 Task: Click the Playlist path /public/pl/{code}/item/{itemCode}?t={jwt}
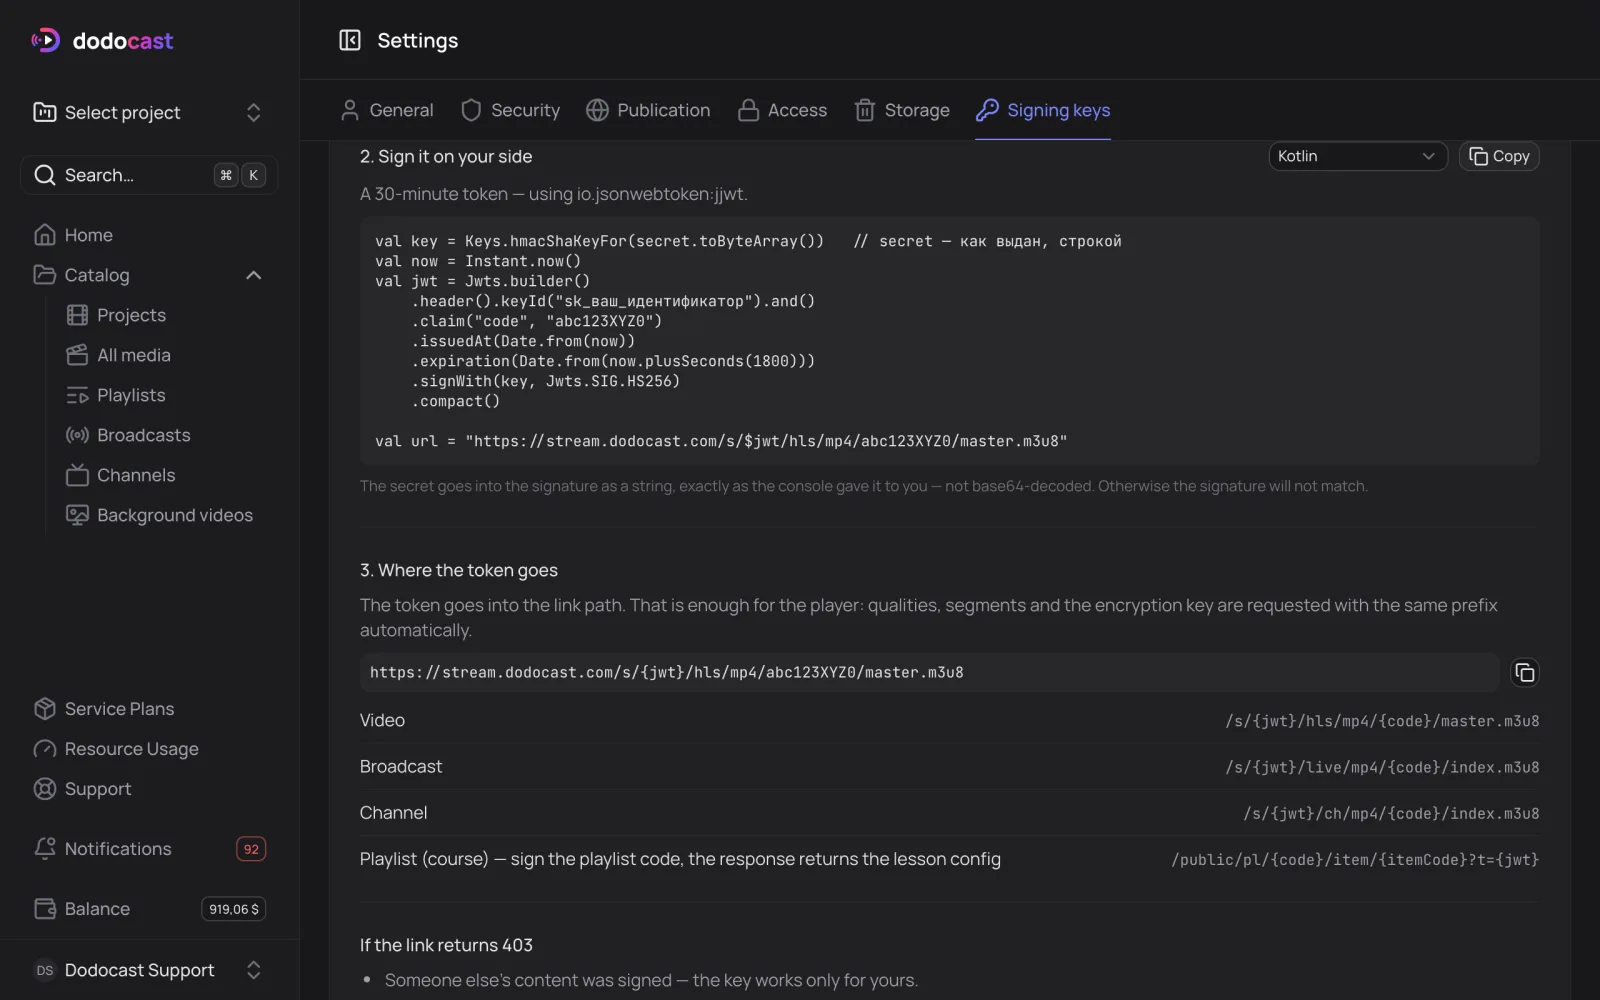point(1355,860)
